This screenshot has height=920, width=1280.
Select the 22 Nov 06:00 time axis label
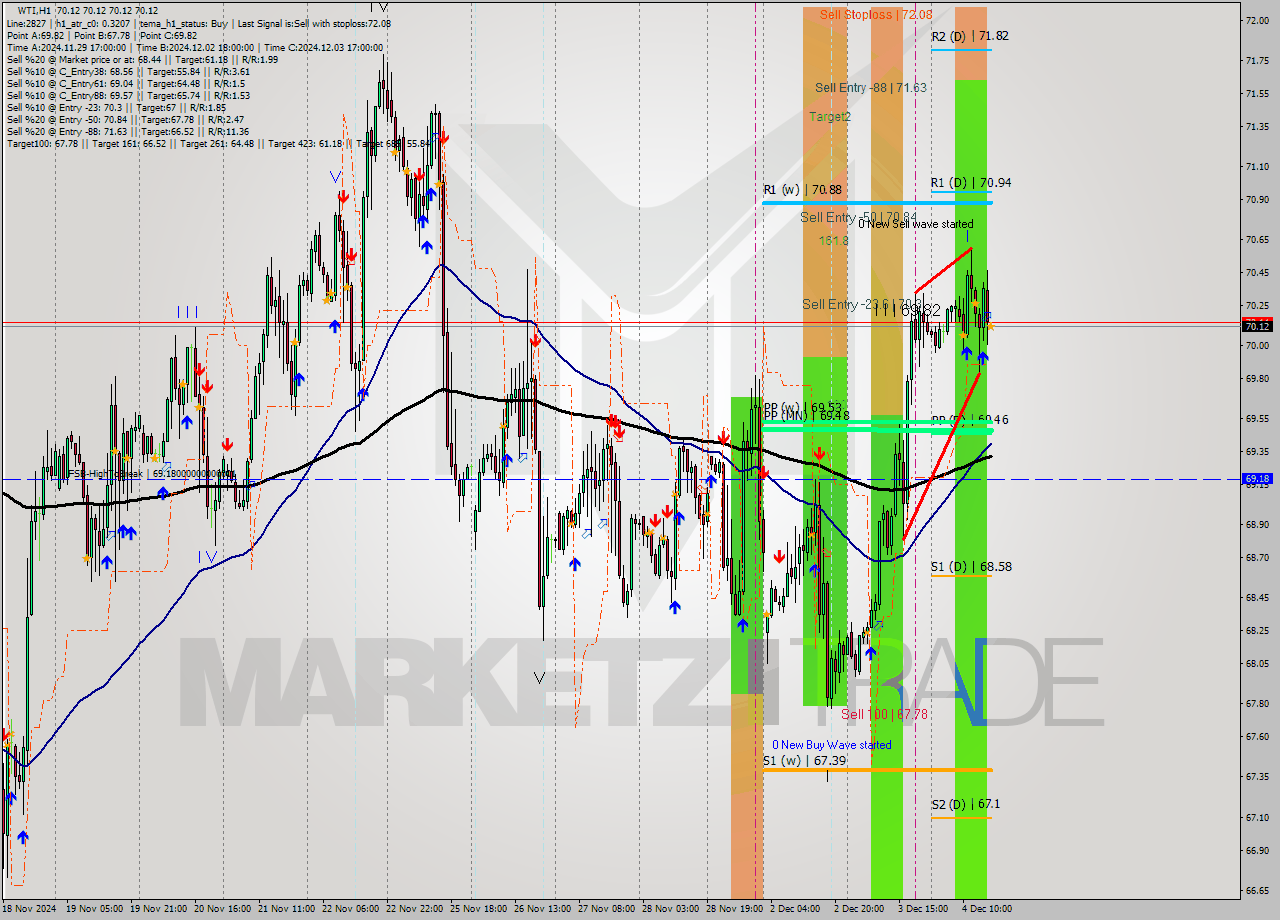tap(350, 909)
